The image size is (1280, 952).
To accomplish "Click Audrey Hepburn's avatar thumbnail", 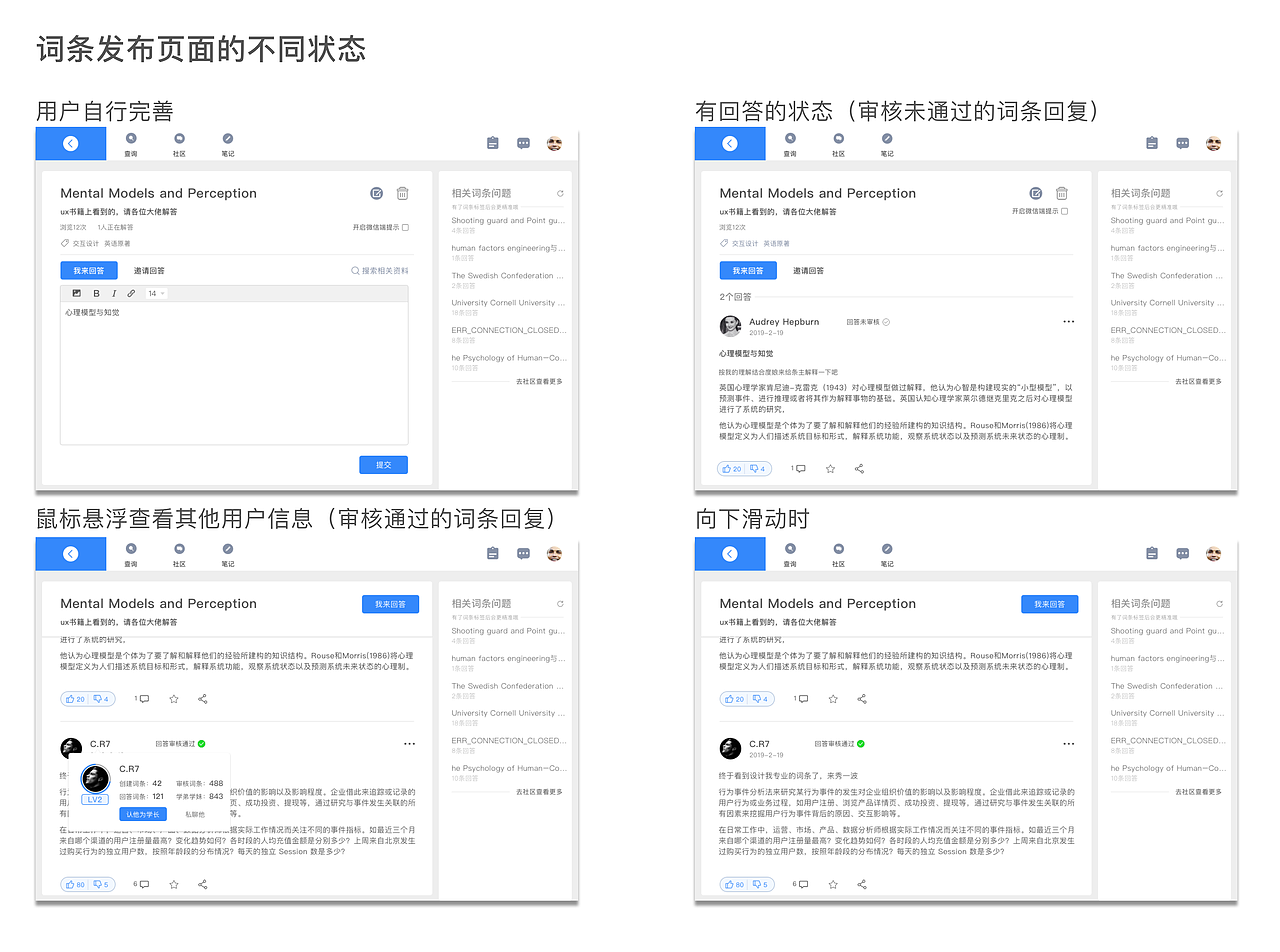I will point(730,324).
